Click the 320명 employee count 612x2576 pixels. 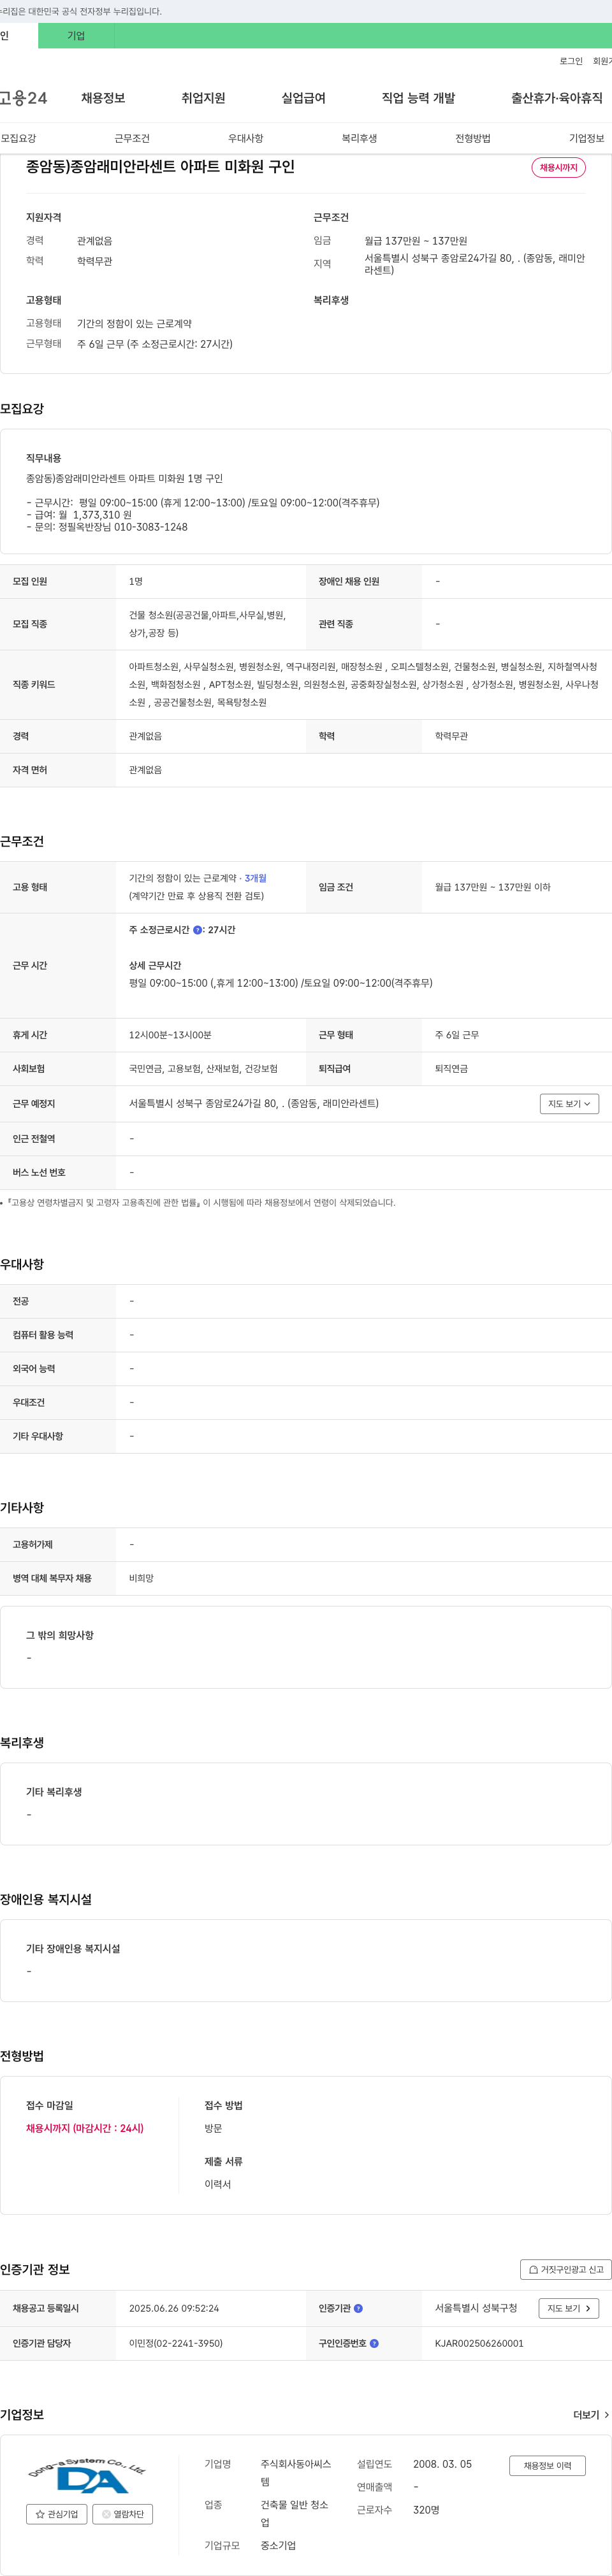pyautogui.click(x=426, y=2510)
